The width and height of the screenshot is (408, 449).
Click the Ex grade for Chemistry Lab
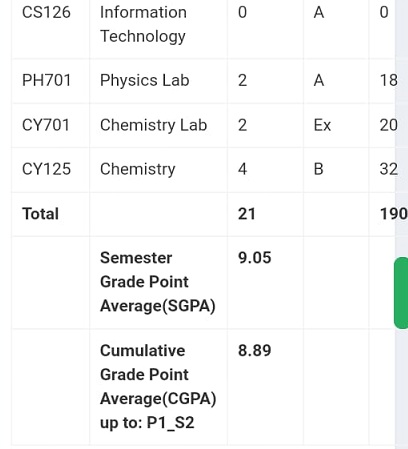click(322, 125)
